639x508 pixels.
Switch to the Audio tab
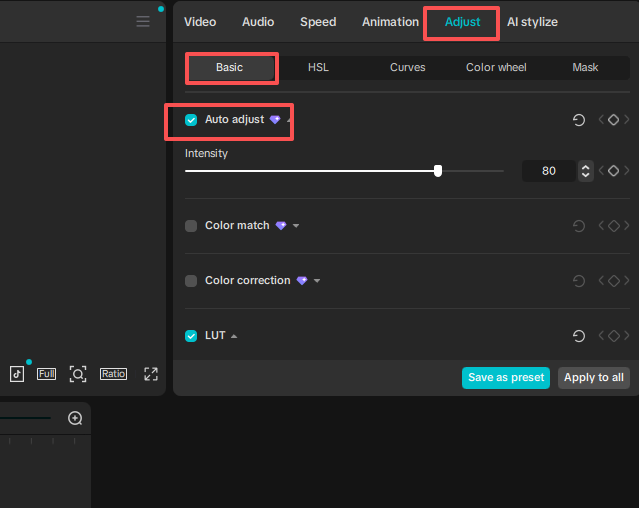coord(258,22)
